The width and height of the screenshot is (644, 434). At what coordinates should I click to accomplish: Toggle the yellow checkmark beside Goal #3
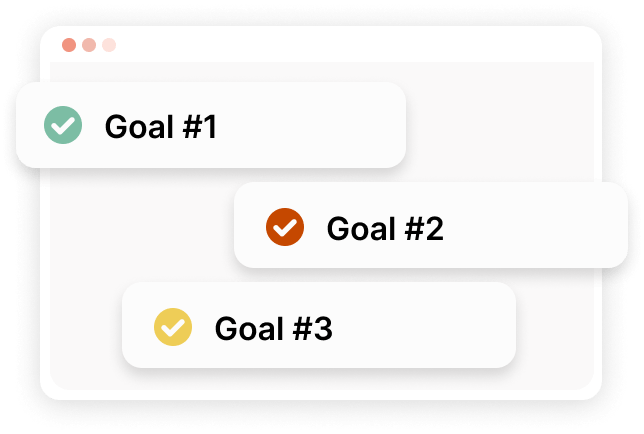tap(172, 327)
